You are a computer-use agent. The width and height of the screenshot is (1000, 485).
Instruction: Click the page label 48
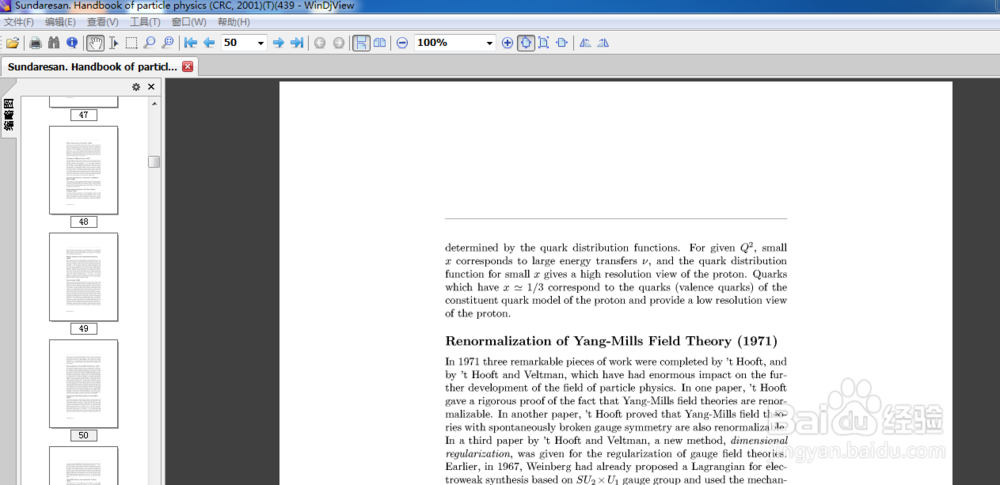(84, 222)
